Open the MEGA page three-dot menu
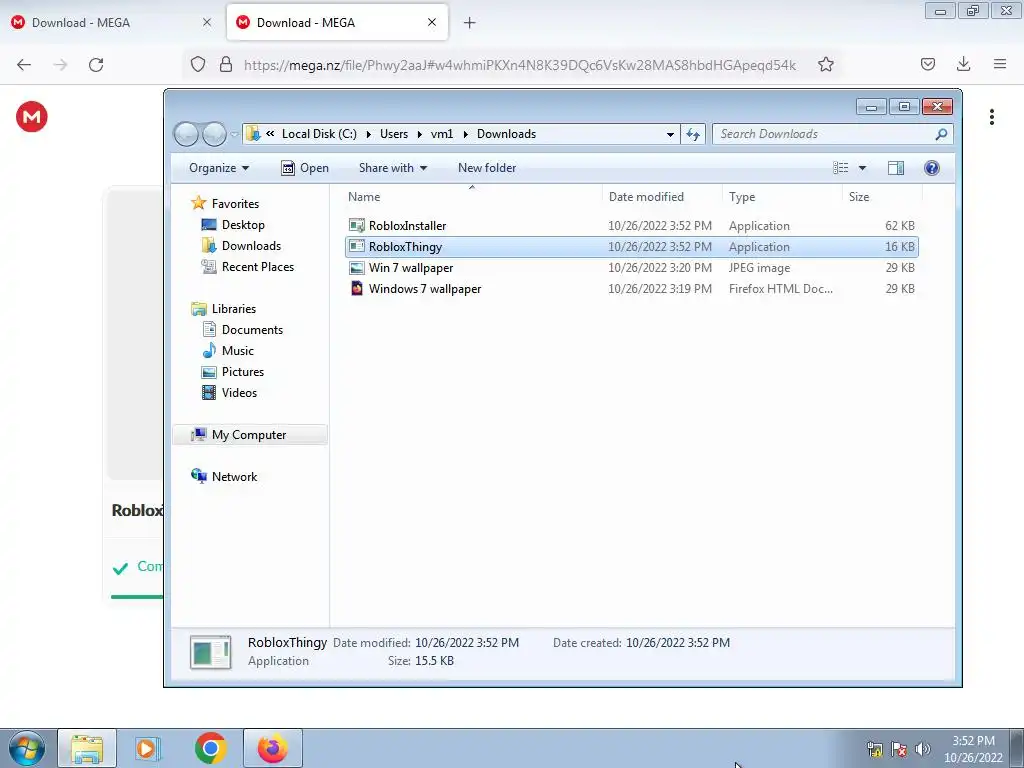1024x768 pixels. coord(991,117)
